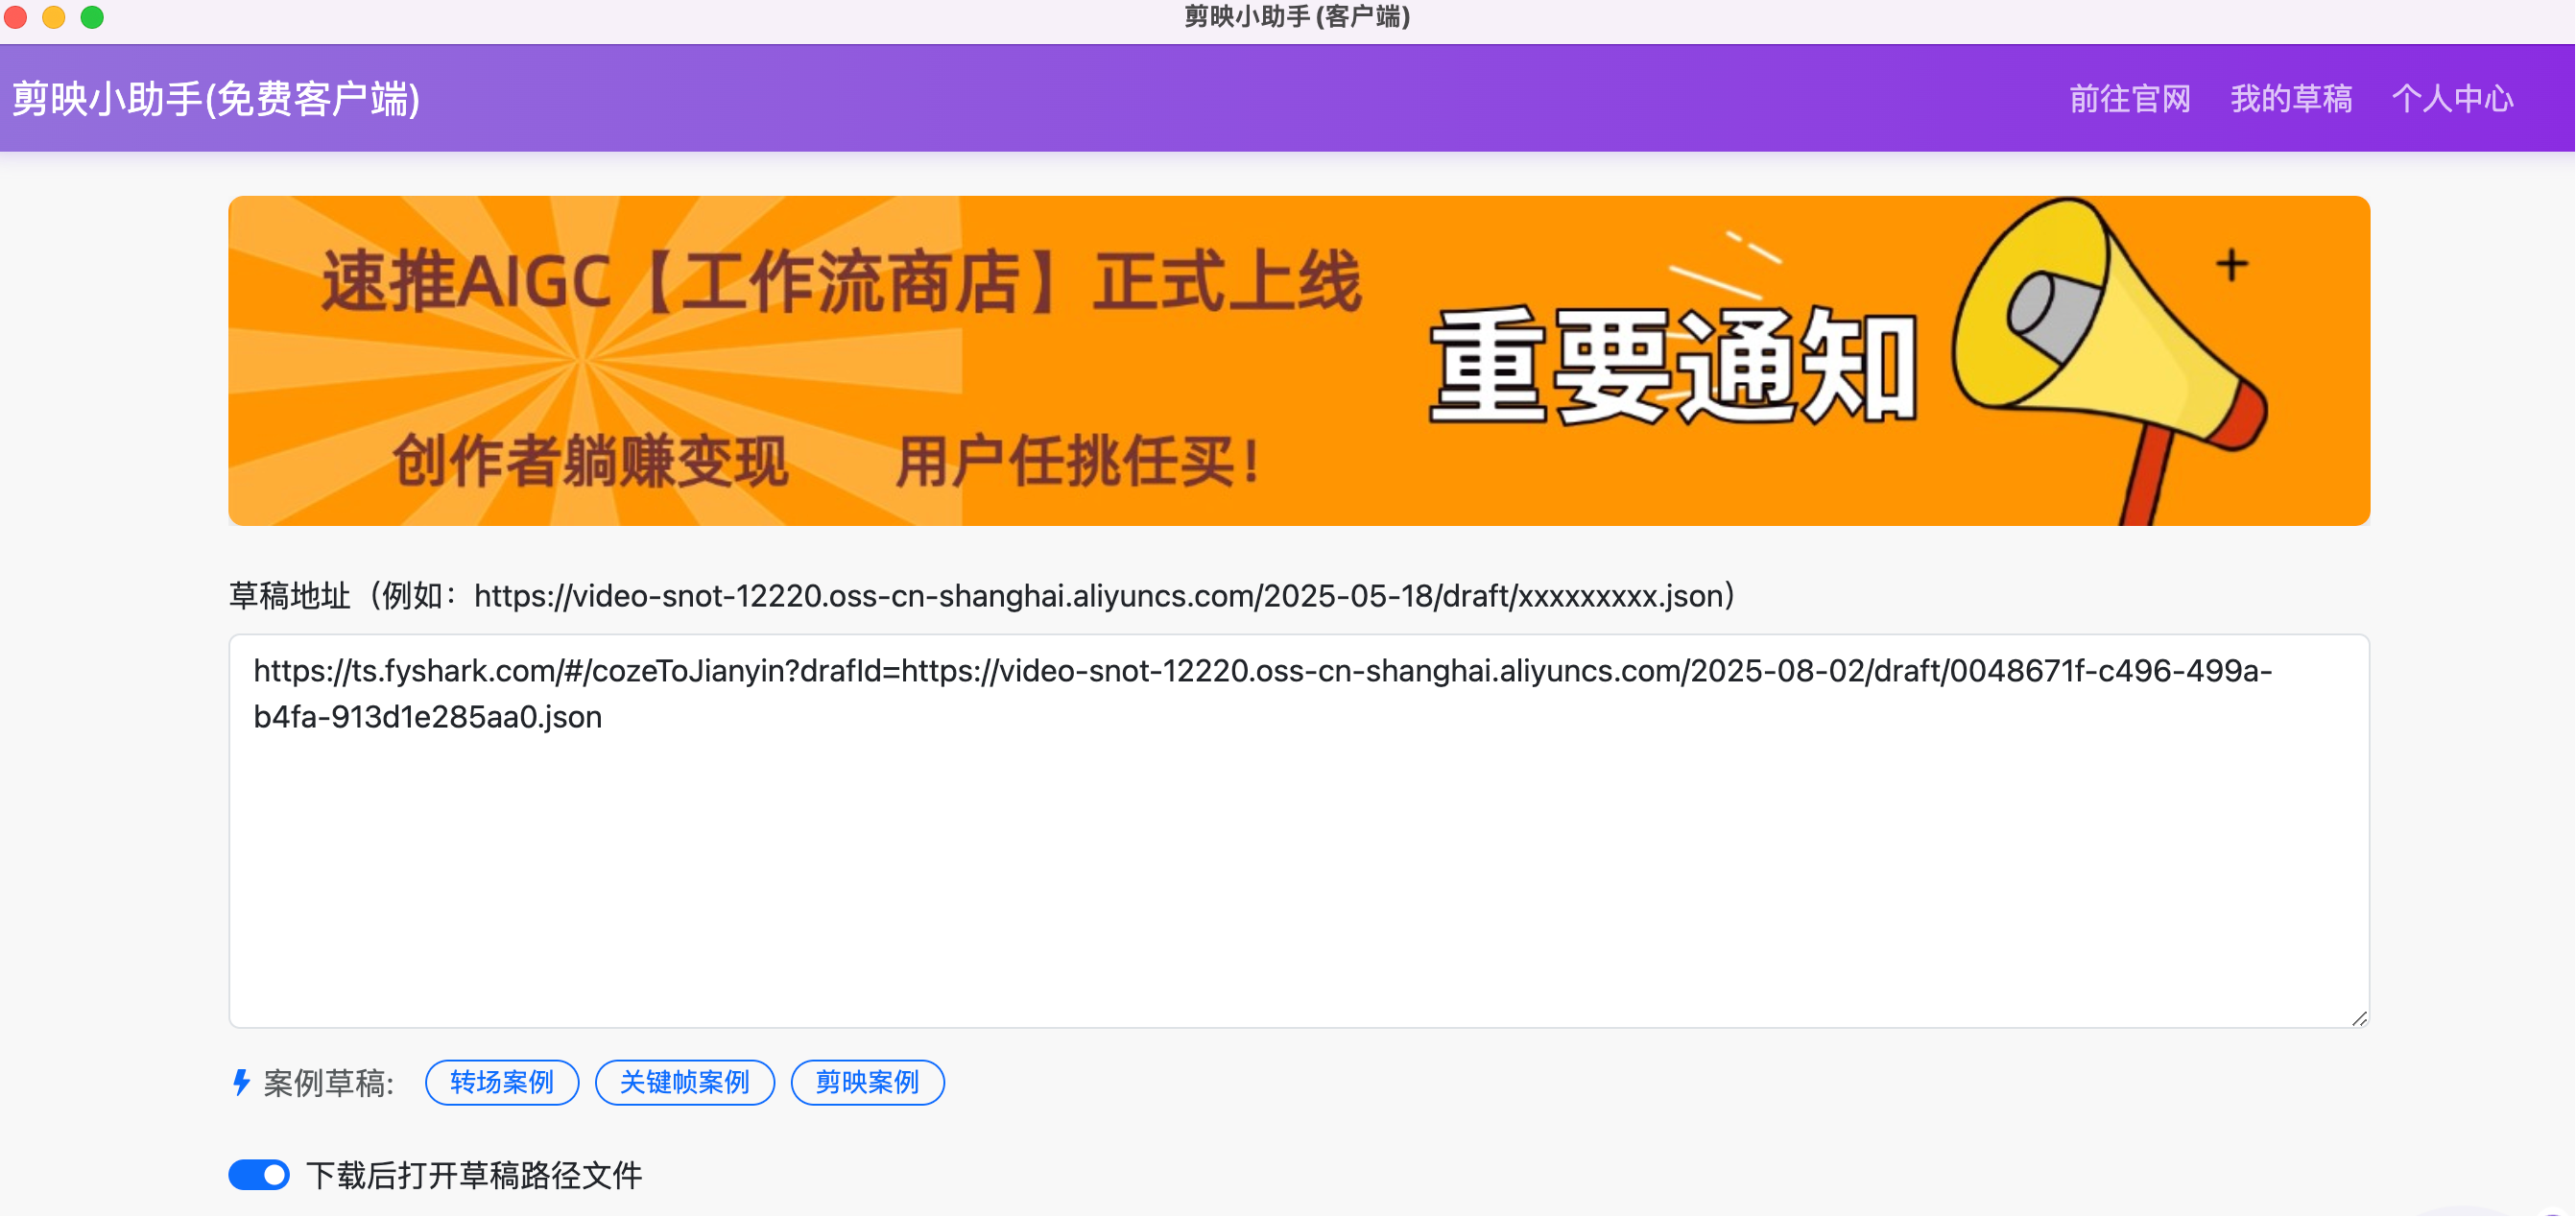Click the 用户任挑任买 text in the banner

point(1075,460)
